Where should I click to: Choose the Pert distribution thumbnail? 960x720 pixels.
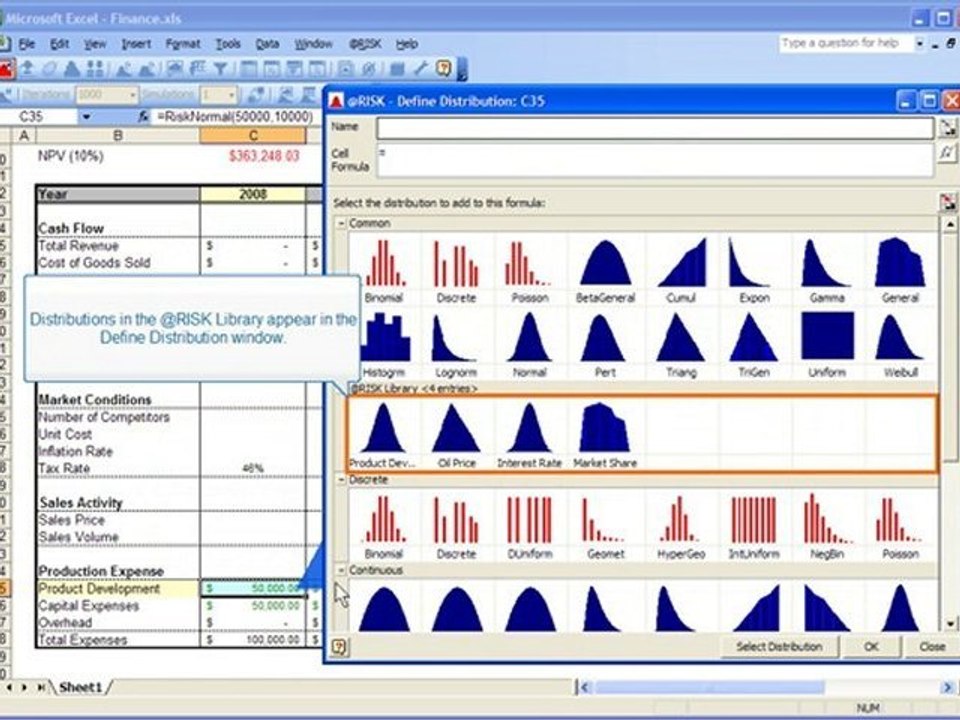tap(605, 345)
